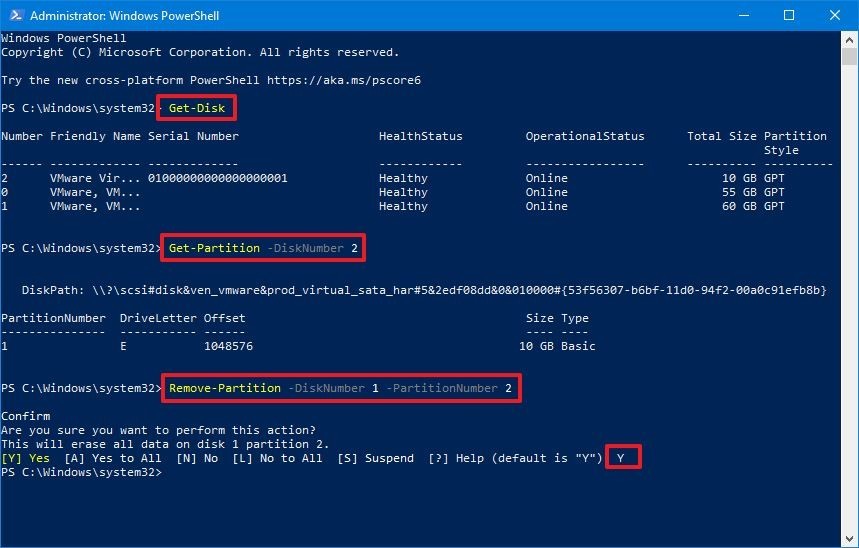Click the disk serial number 01000000000000000001
Screen dimensions: 859x548
point(217,178)
